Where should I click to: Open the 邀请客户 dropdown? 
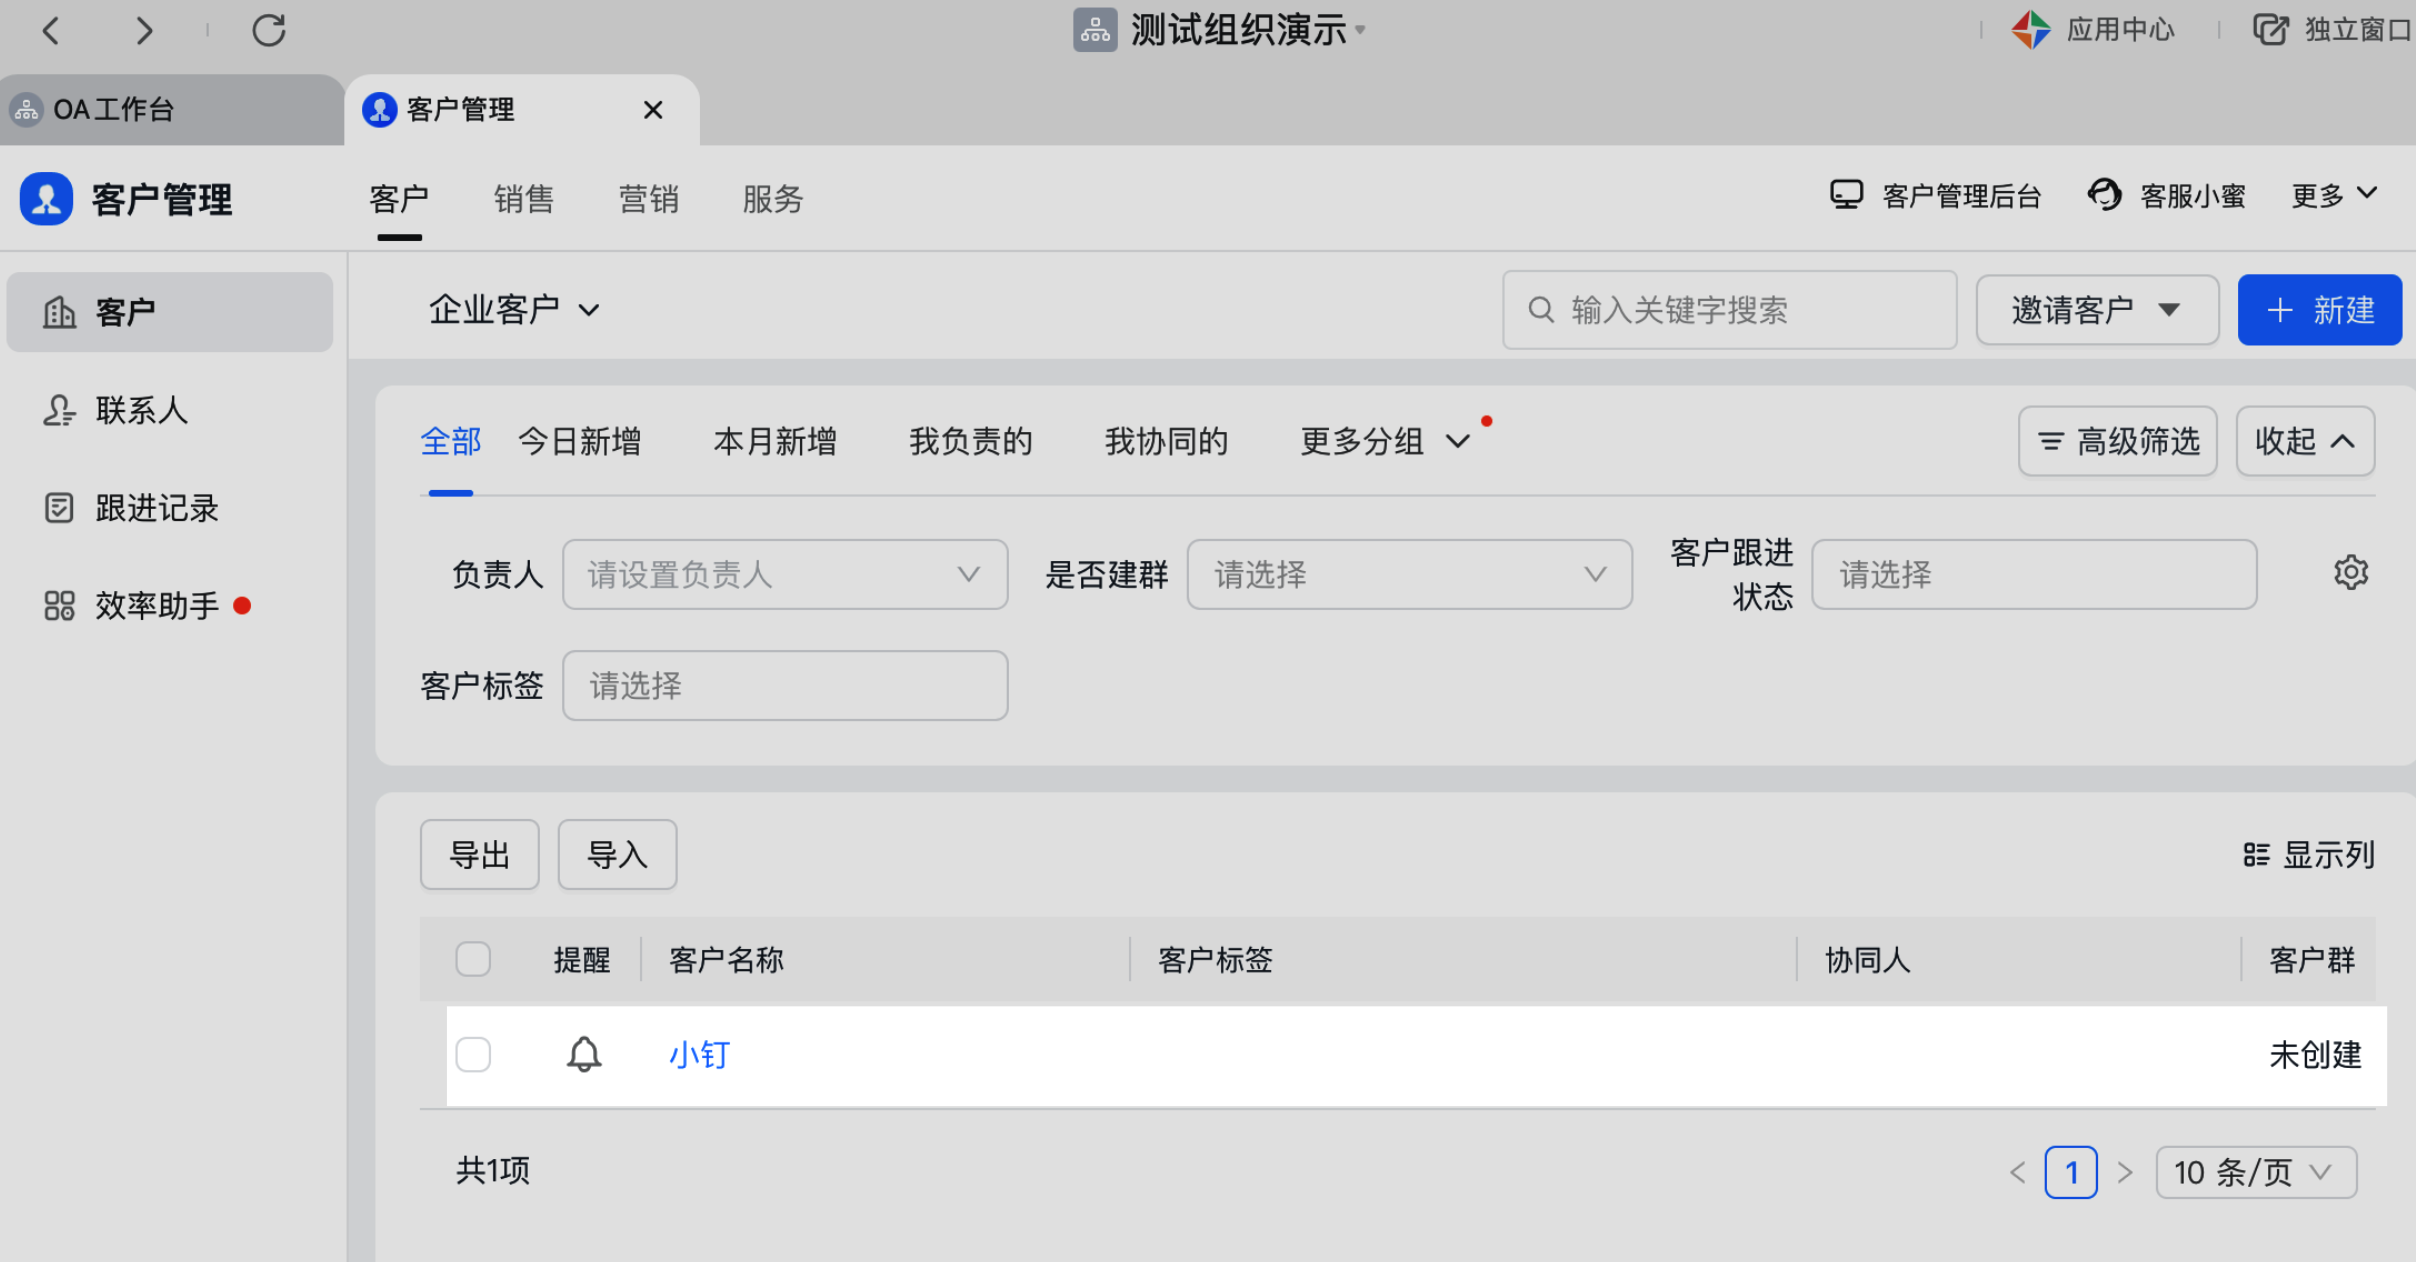tap(2097, 310)
